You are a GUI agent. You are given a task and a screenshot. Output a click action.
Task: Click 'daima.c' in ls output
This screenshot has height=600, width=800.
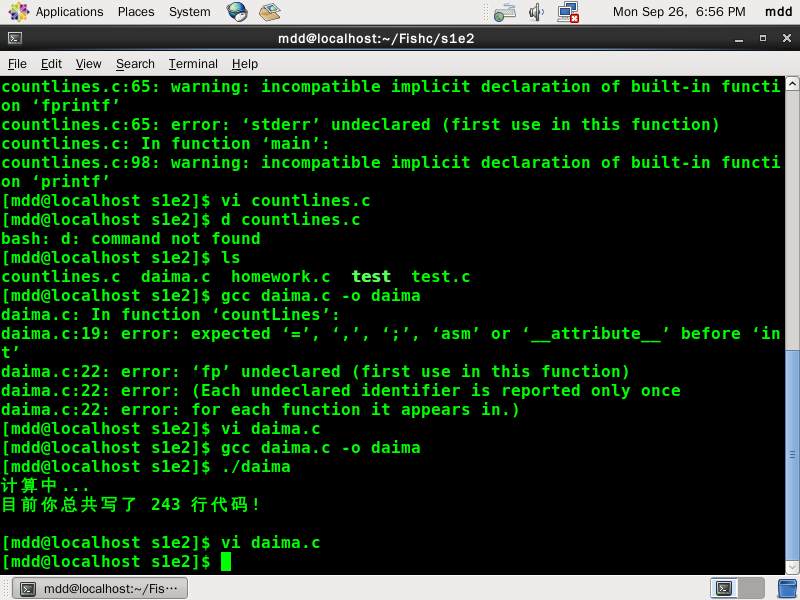[176, 277]
